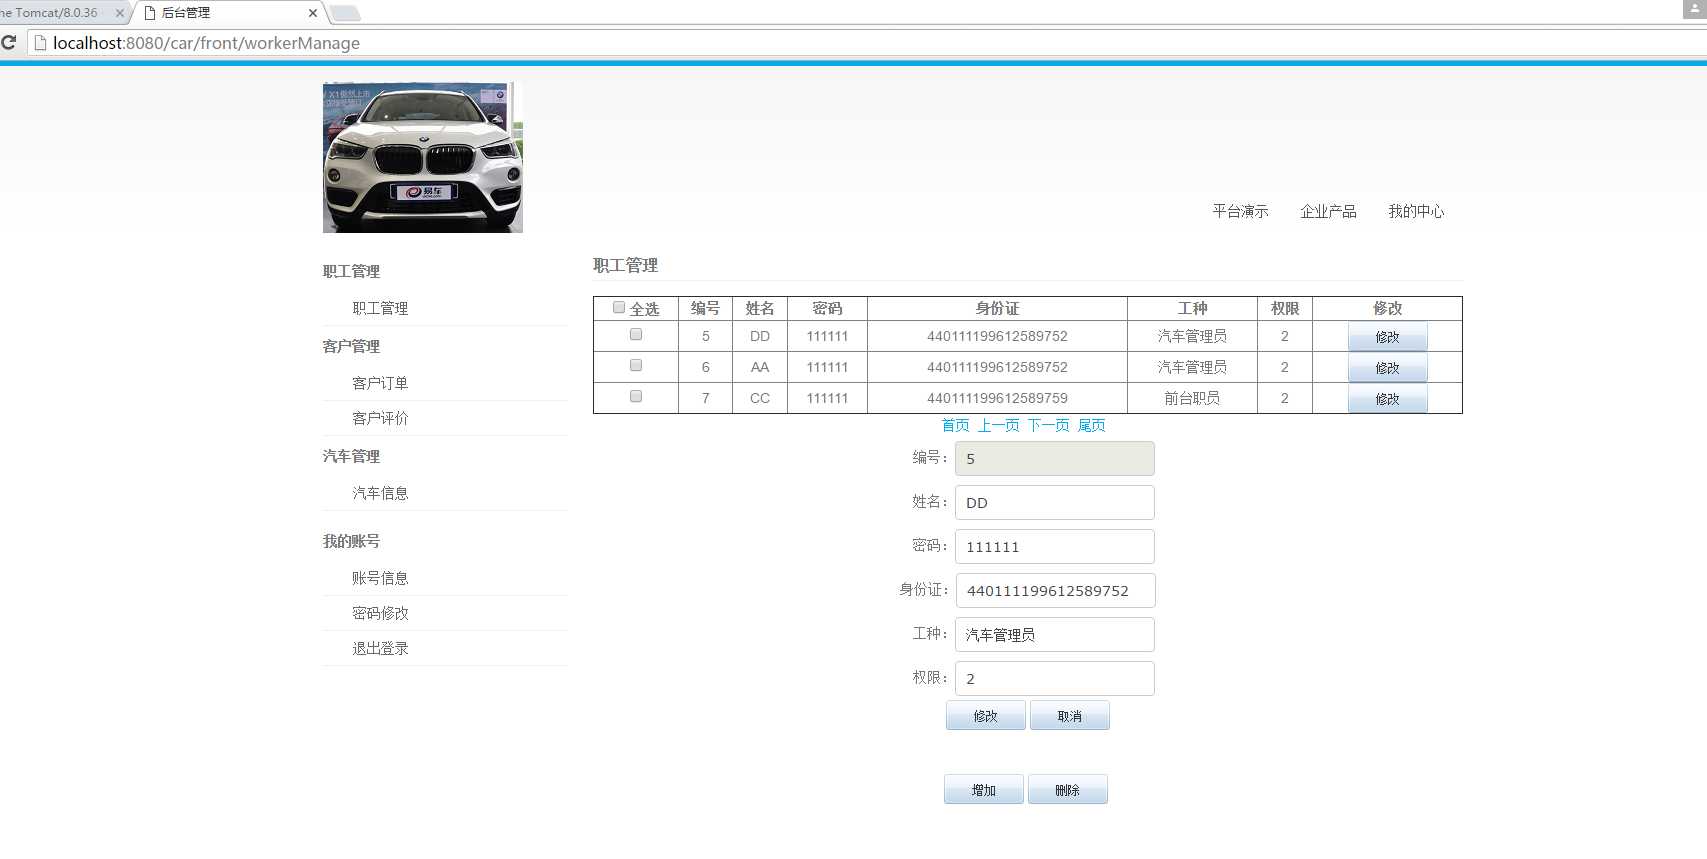Viewport: 1707px width, 859px height.
Task: Open 汽车信息 in sidebar
Action: pyautogui.click(x=380, y=493)
